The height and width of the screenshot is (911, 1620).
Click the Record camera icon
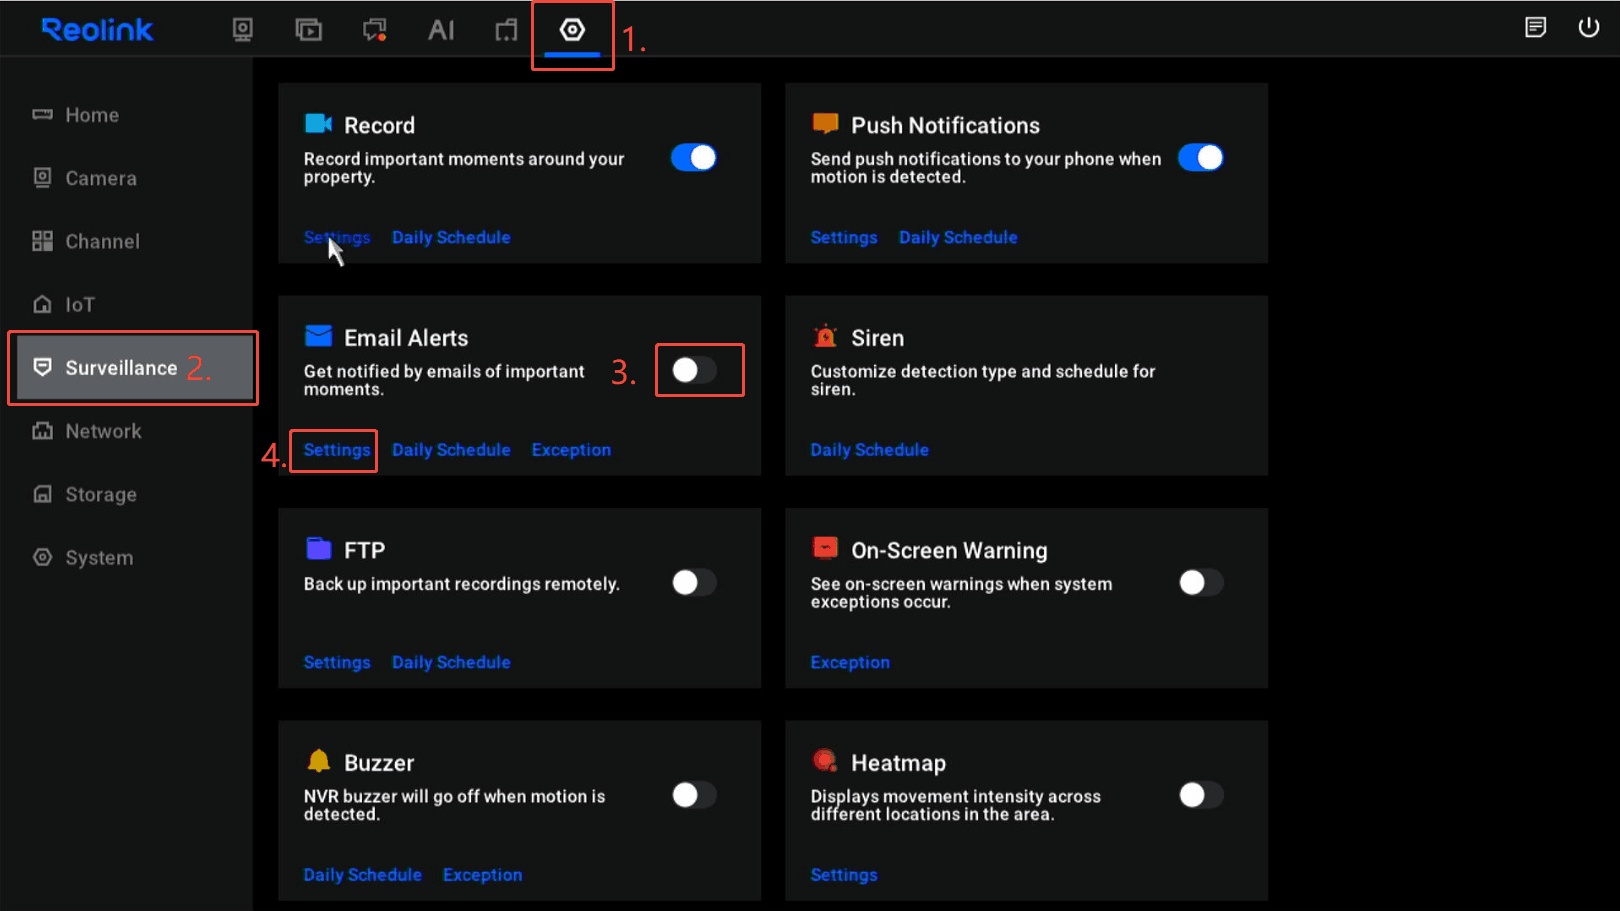(318, 123)
